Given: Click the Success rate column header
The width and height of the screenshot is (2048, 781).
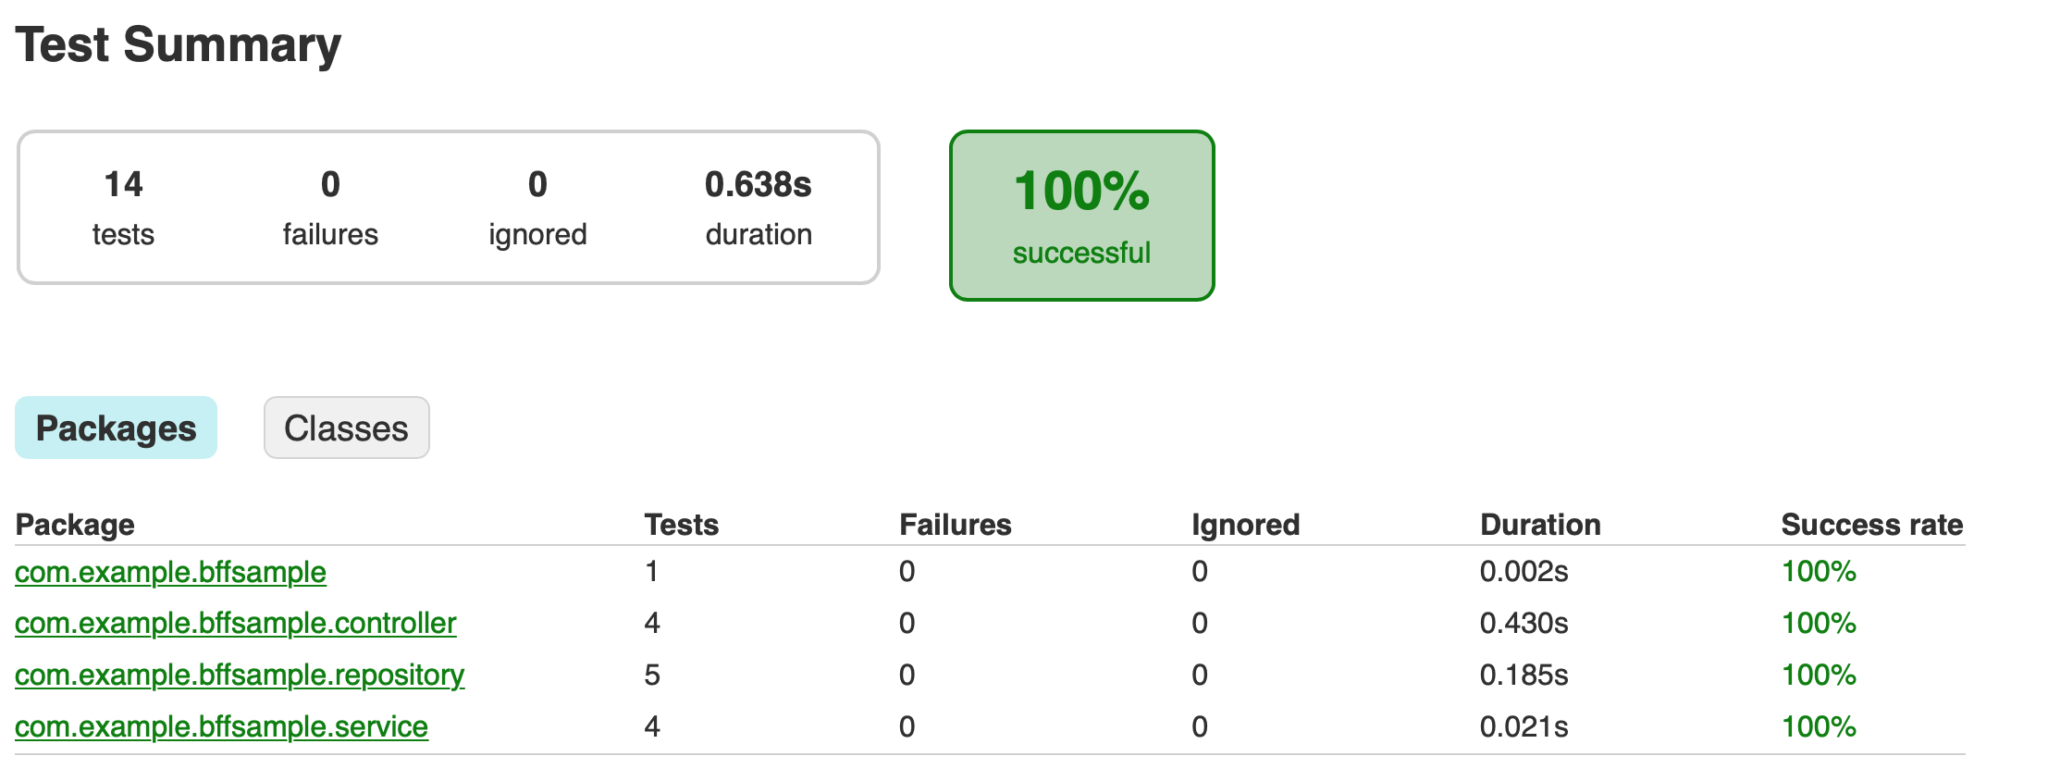Looking at the screenshot, I should [x=1871, y=524].
